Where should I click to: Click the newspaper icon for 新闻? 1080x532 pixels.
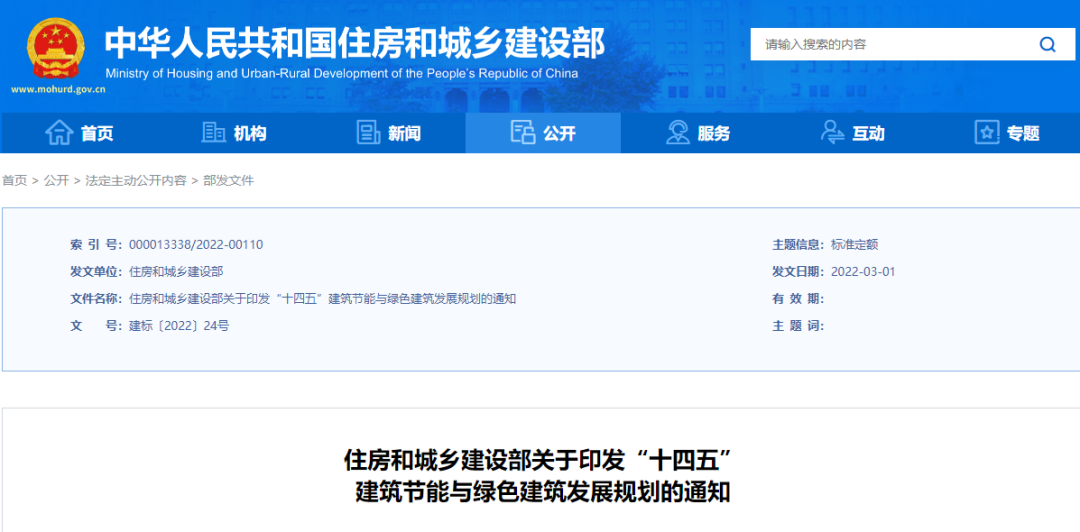(369, 132)
